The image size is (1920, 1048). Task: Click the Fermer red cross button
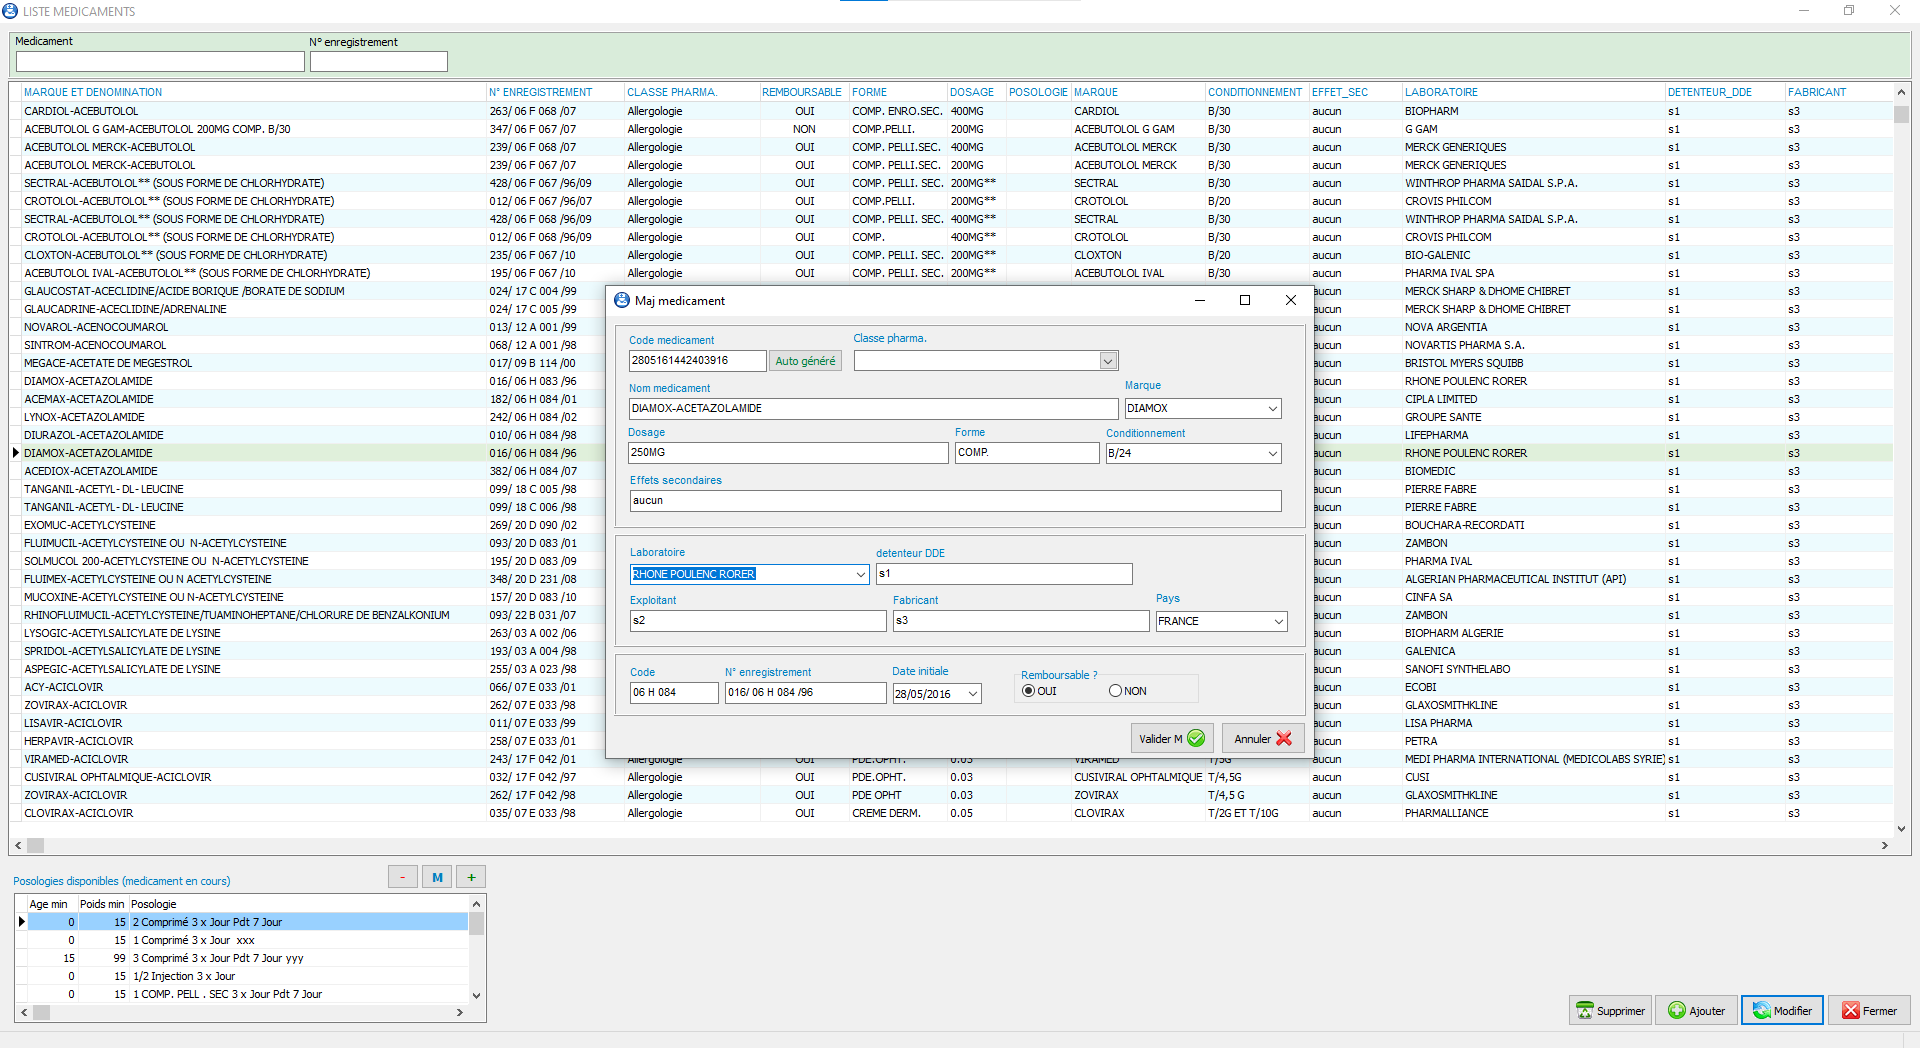point(1869,1011)
